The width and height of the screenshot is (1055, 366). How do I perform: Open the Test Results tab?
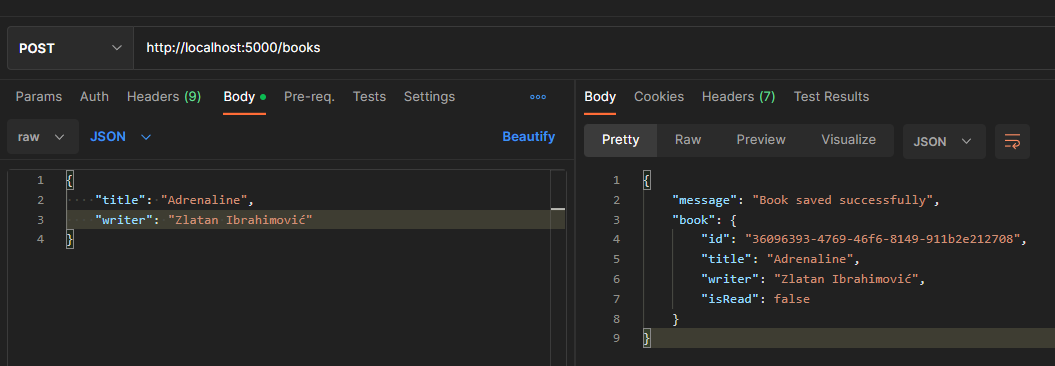(x=831, y=96)
